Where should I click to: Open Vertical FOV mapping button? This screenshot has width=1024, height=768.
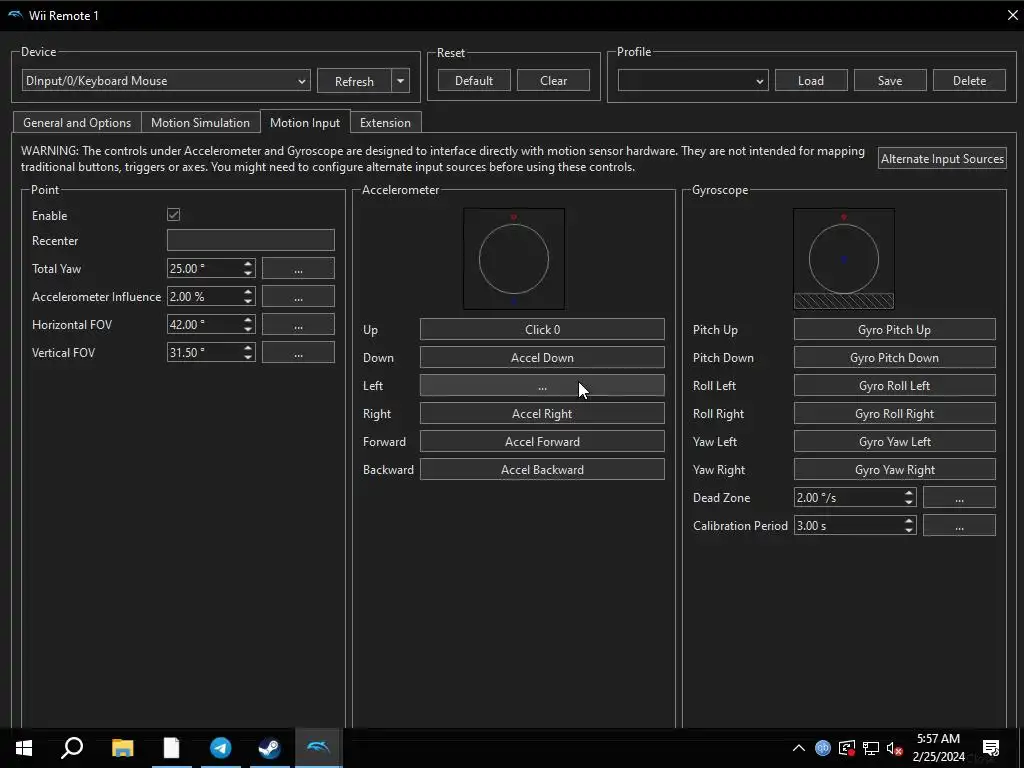tap(298, 353)
